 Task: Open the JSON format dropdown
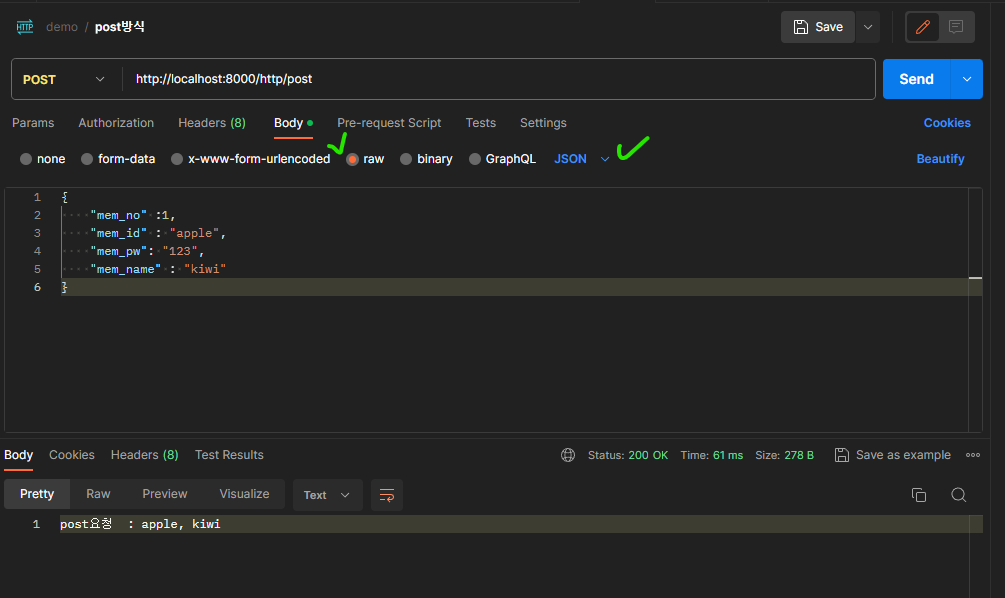point(581,159)
